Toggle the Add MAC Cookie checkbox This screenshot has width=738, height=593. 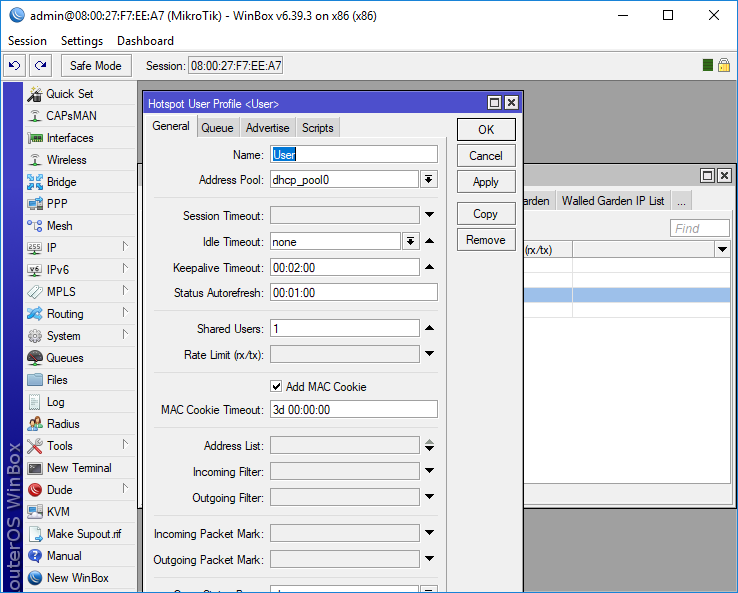click(x=276, y=386)
